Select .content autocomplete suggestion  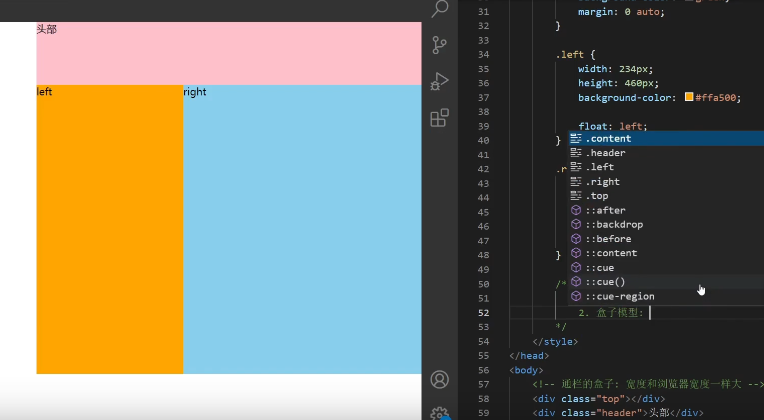click(667, 138)
